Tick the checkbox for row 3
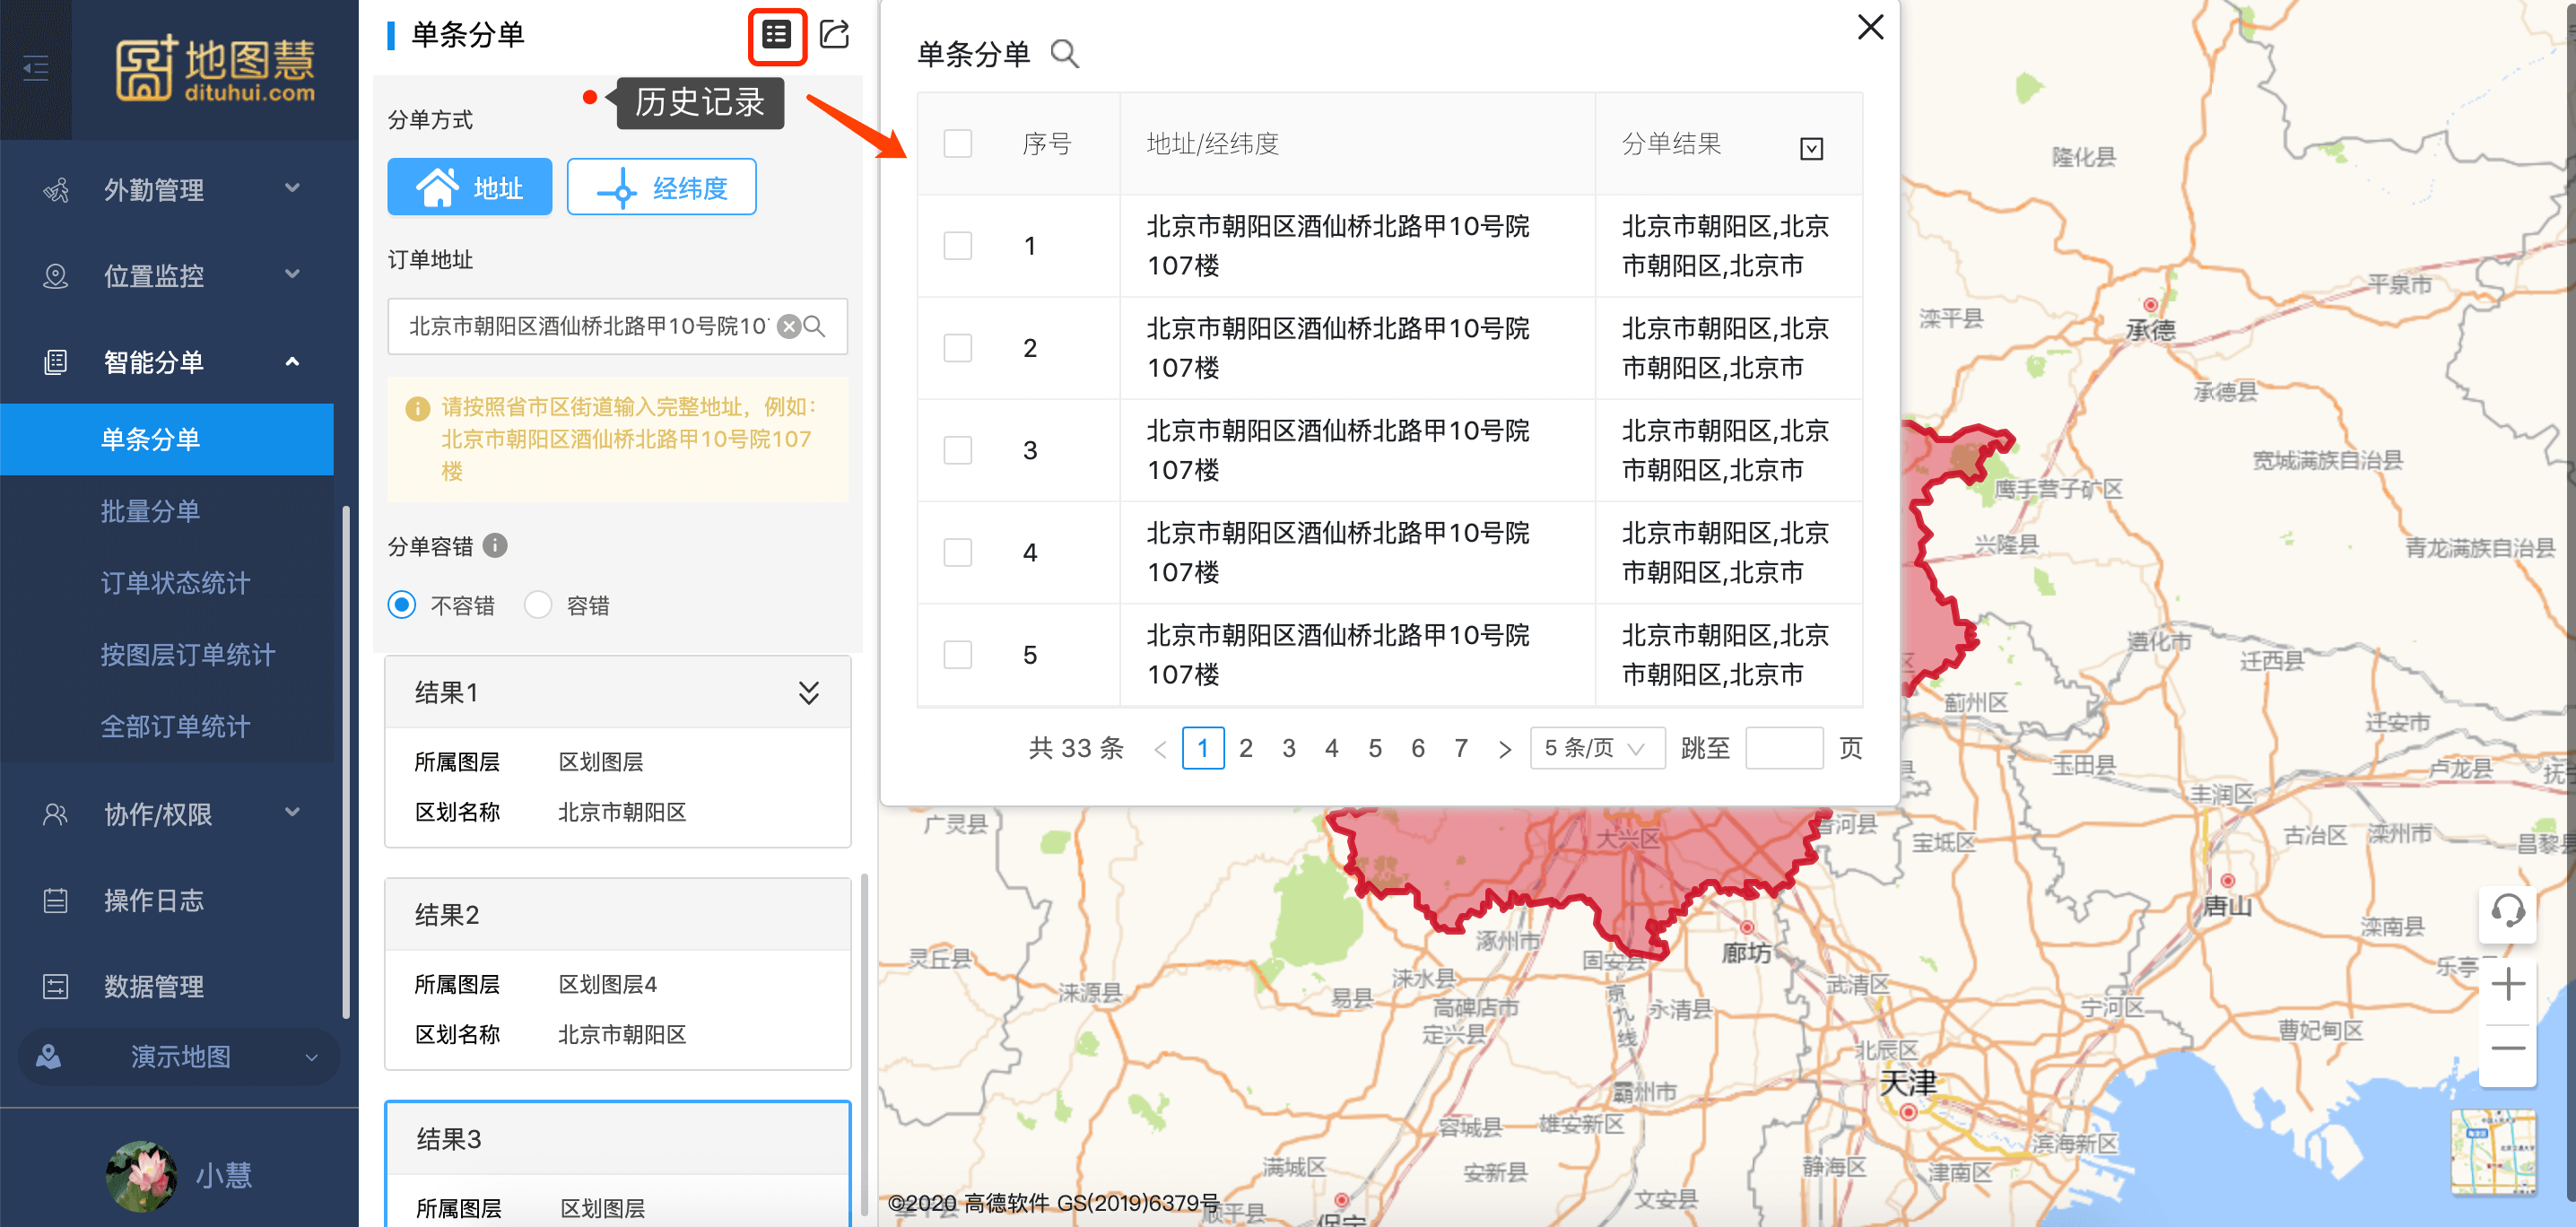The image size is (2576, 1227). tap(957, 449)
